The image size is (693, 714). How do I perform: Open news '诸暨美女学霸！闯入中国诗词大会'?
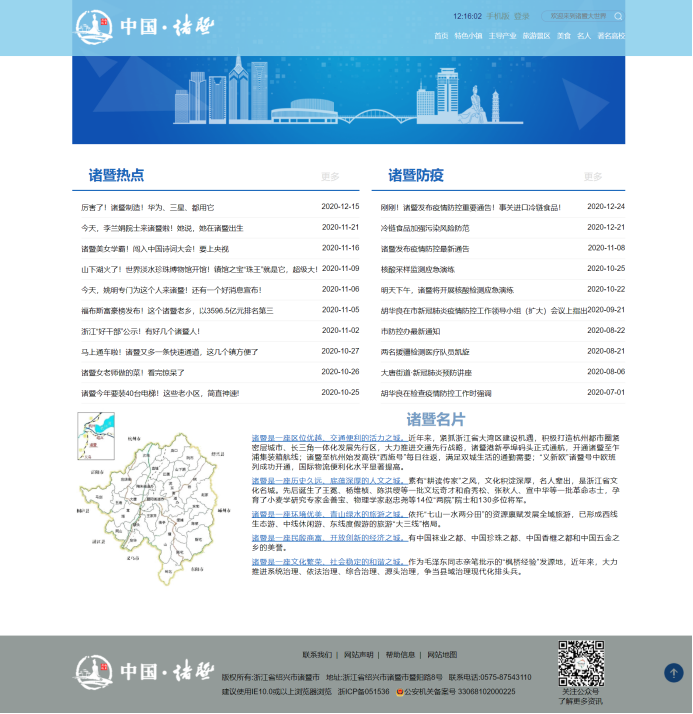click(x=155, y=249)
